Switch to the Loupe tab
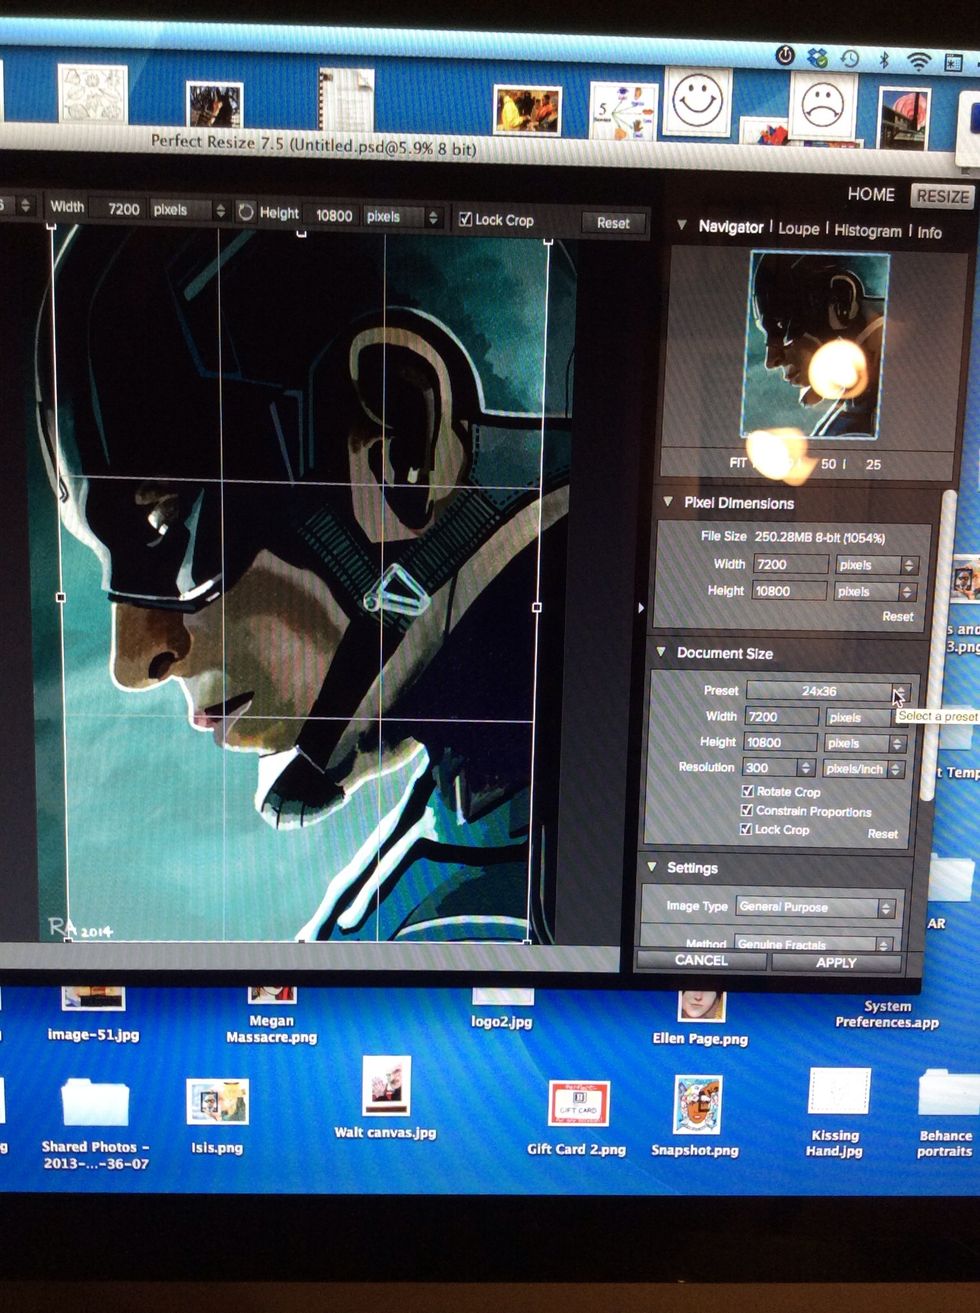The width and height of the screenshot is (980, 1313). point(798,229)
